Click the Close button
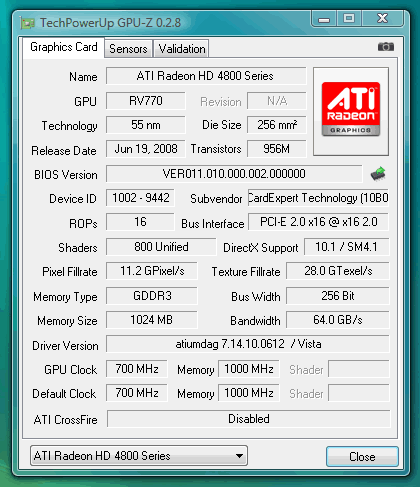This screenshot has width=420, height=487. [x=362, y=456]
